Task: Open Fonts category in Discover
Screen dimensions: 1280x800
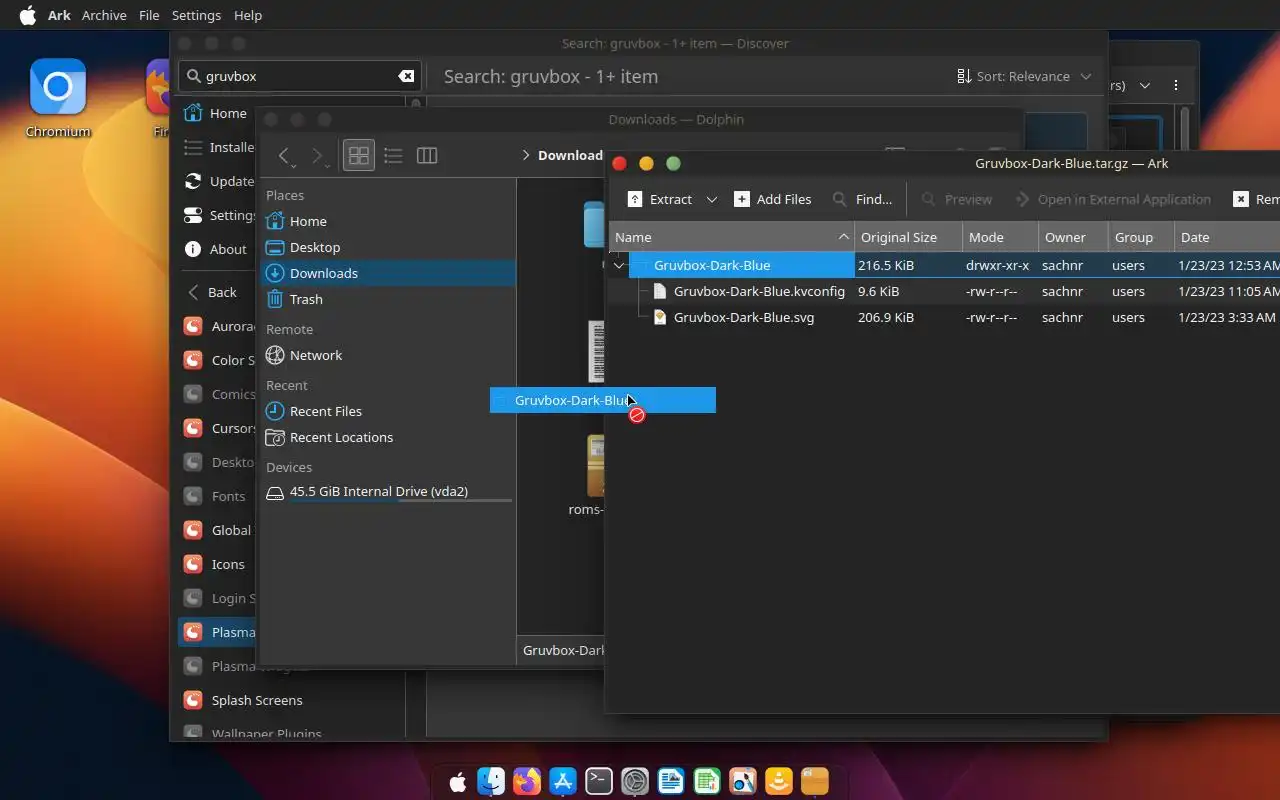Action: tap(218, 496)
